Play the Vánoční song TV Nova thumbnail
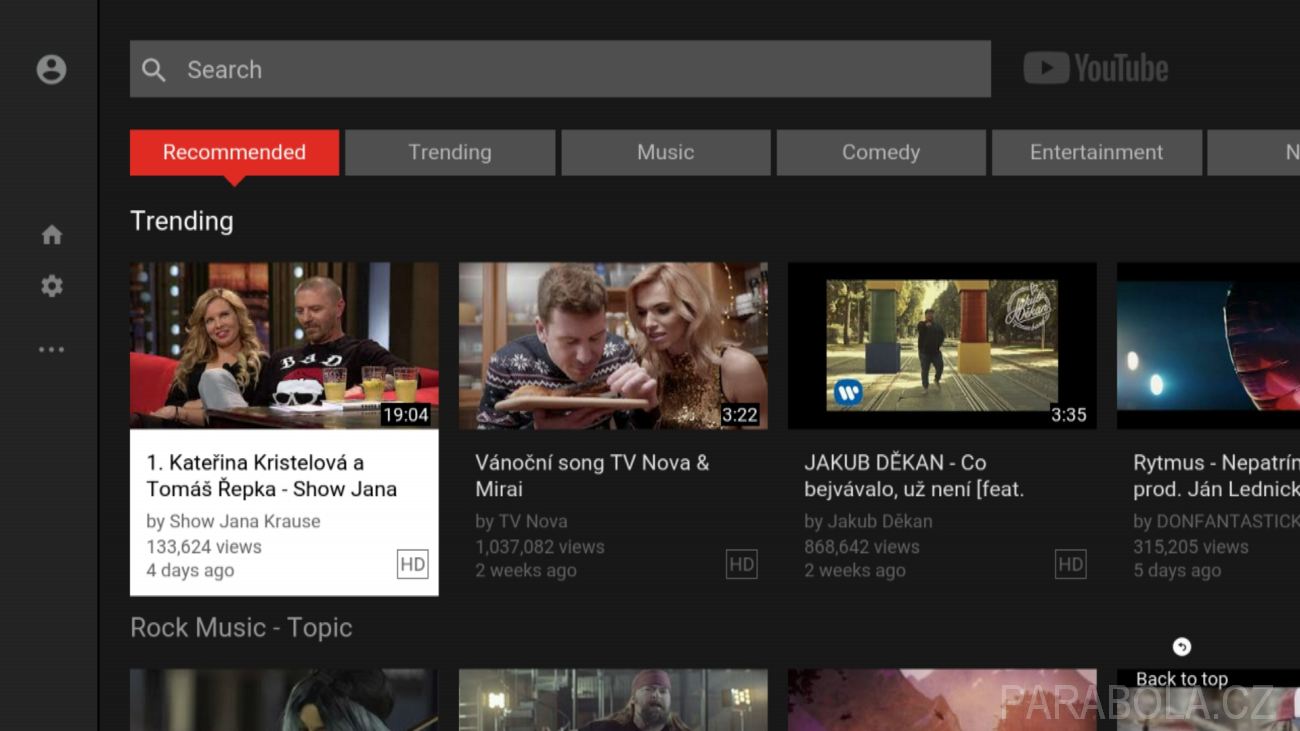The height and width of the screenshot is (731, 1300). tap(613, 346)
